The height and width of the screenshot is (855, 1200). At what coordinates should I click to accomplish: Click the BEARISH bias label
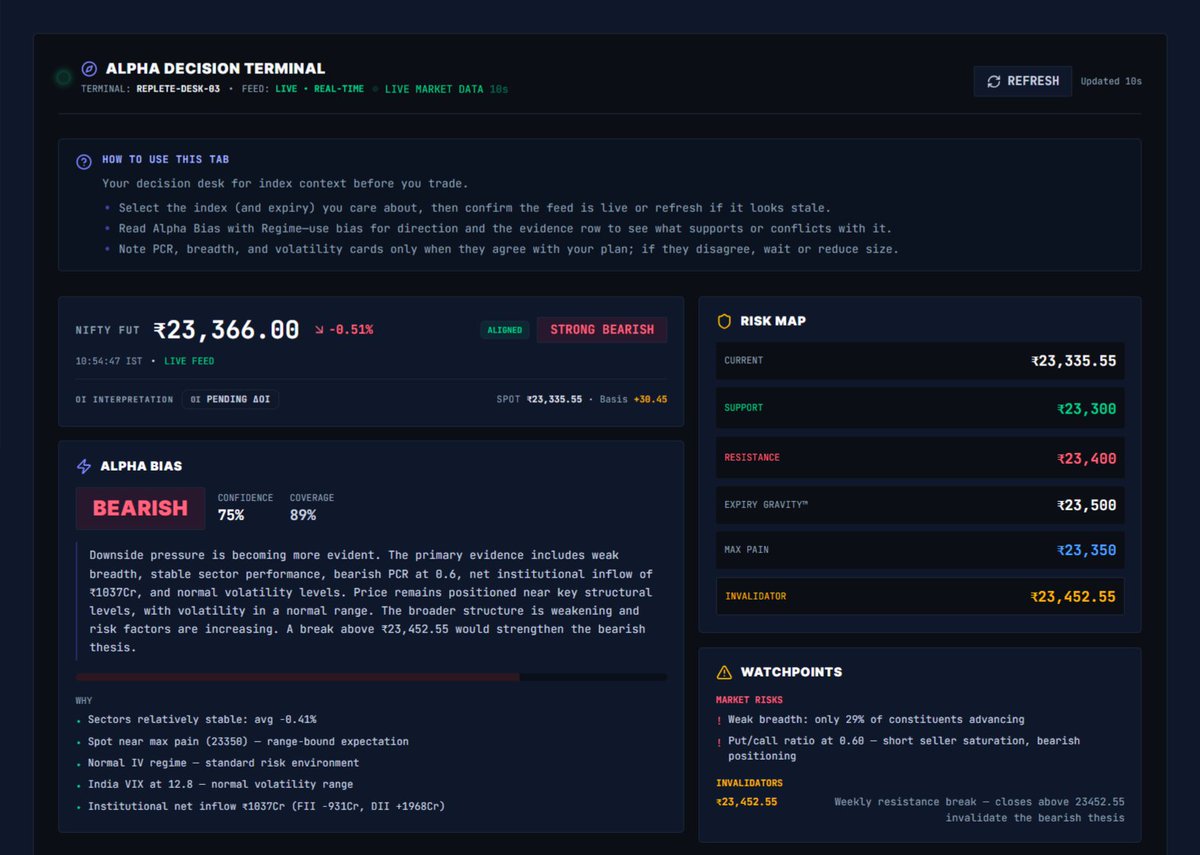point(140,508)
